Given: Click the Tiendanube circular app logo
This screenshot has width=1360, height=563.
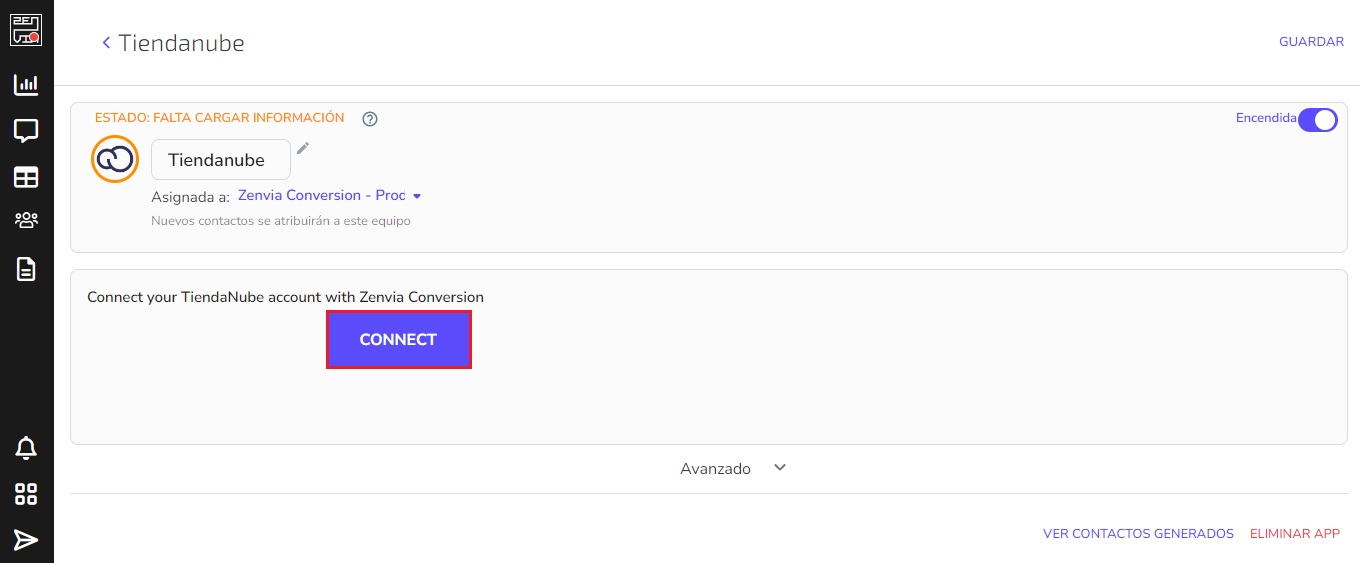Looking at the screenshot, I should (x=115, y=159).
